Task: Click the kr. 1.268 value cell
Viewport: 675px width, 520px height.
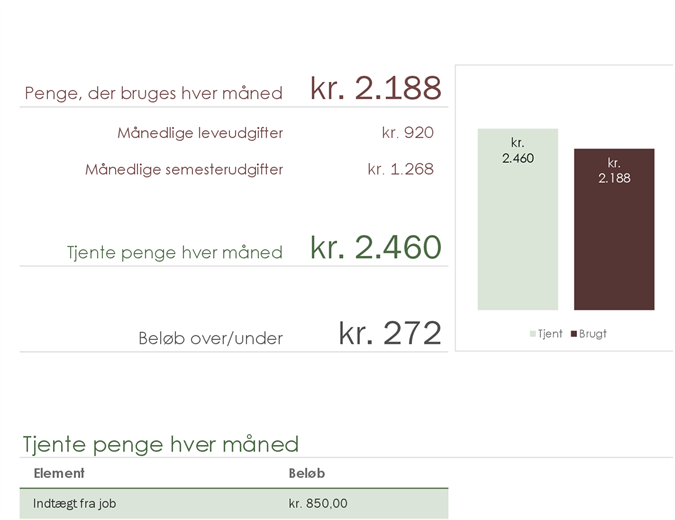Action: coord(401,169)
